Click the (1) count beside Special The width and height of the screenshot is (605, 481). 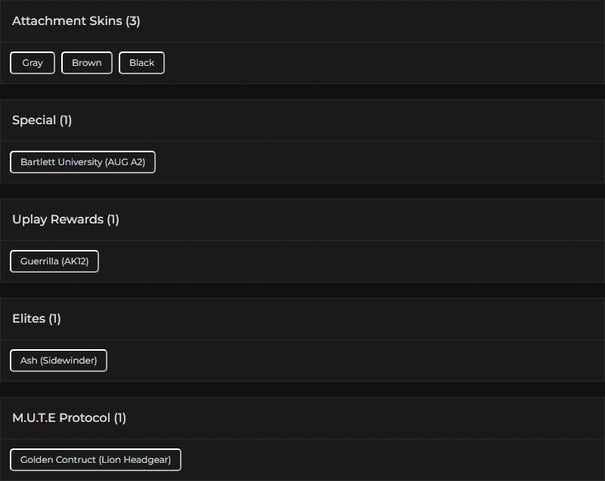point(66,120)
